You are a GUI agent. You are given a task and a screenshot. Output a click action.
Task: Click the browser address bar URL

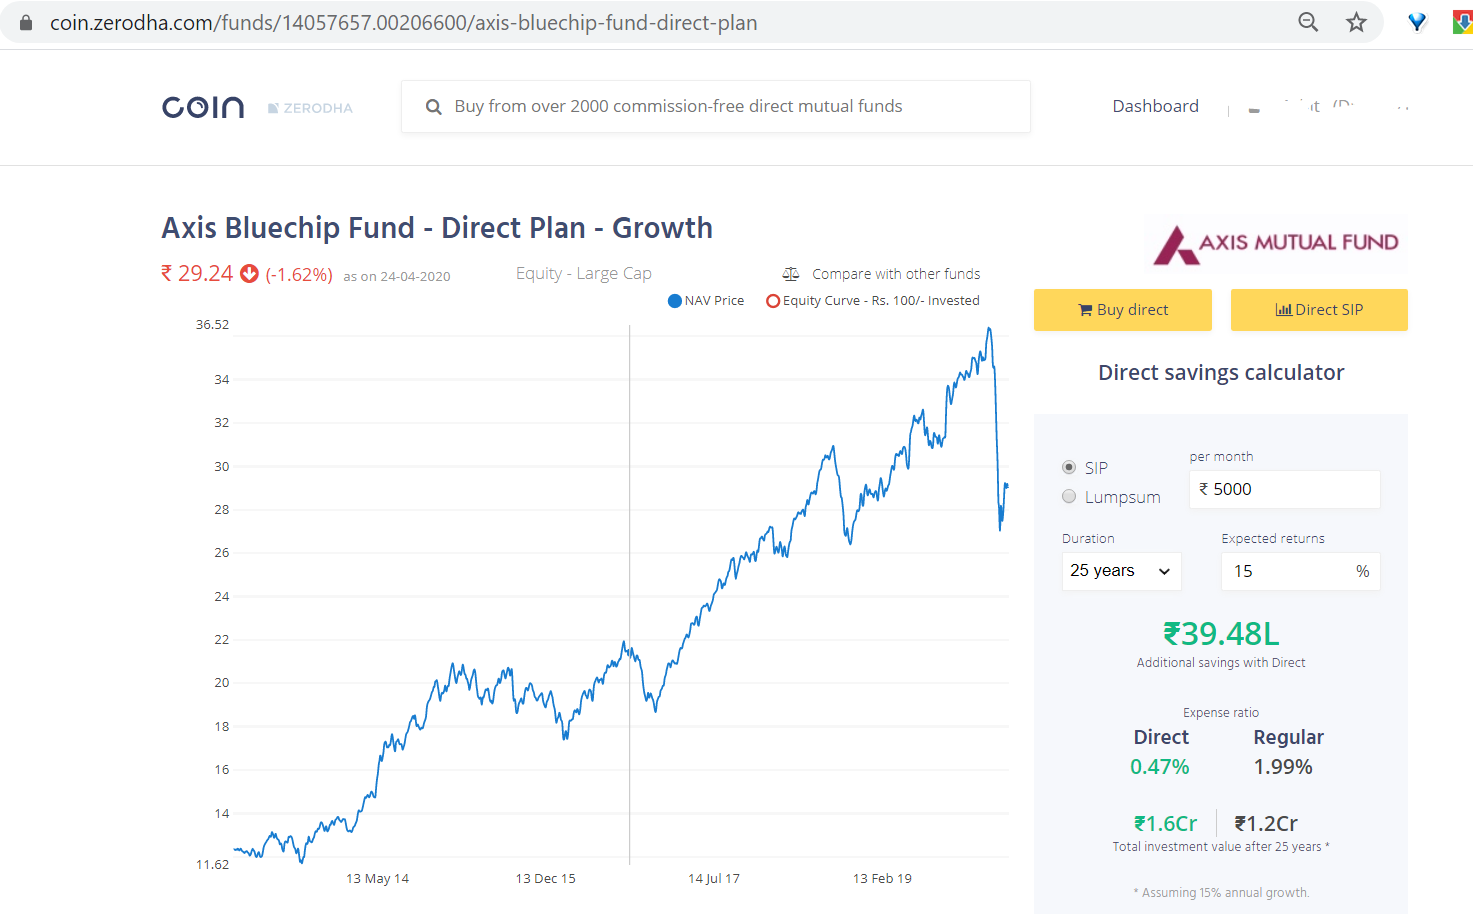pyautogui.click(x=403, y=22)
